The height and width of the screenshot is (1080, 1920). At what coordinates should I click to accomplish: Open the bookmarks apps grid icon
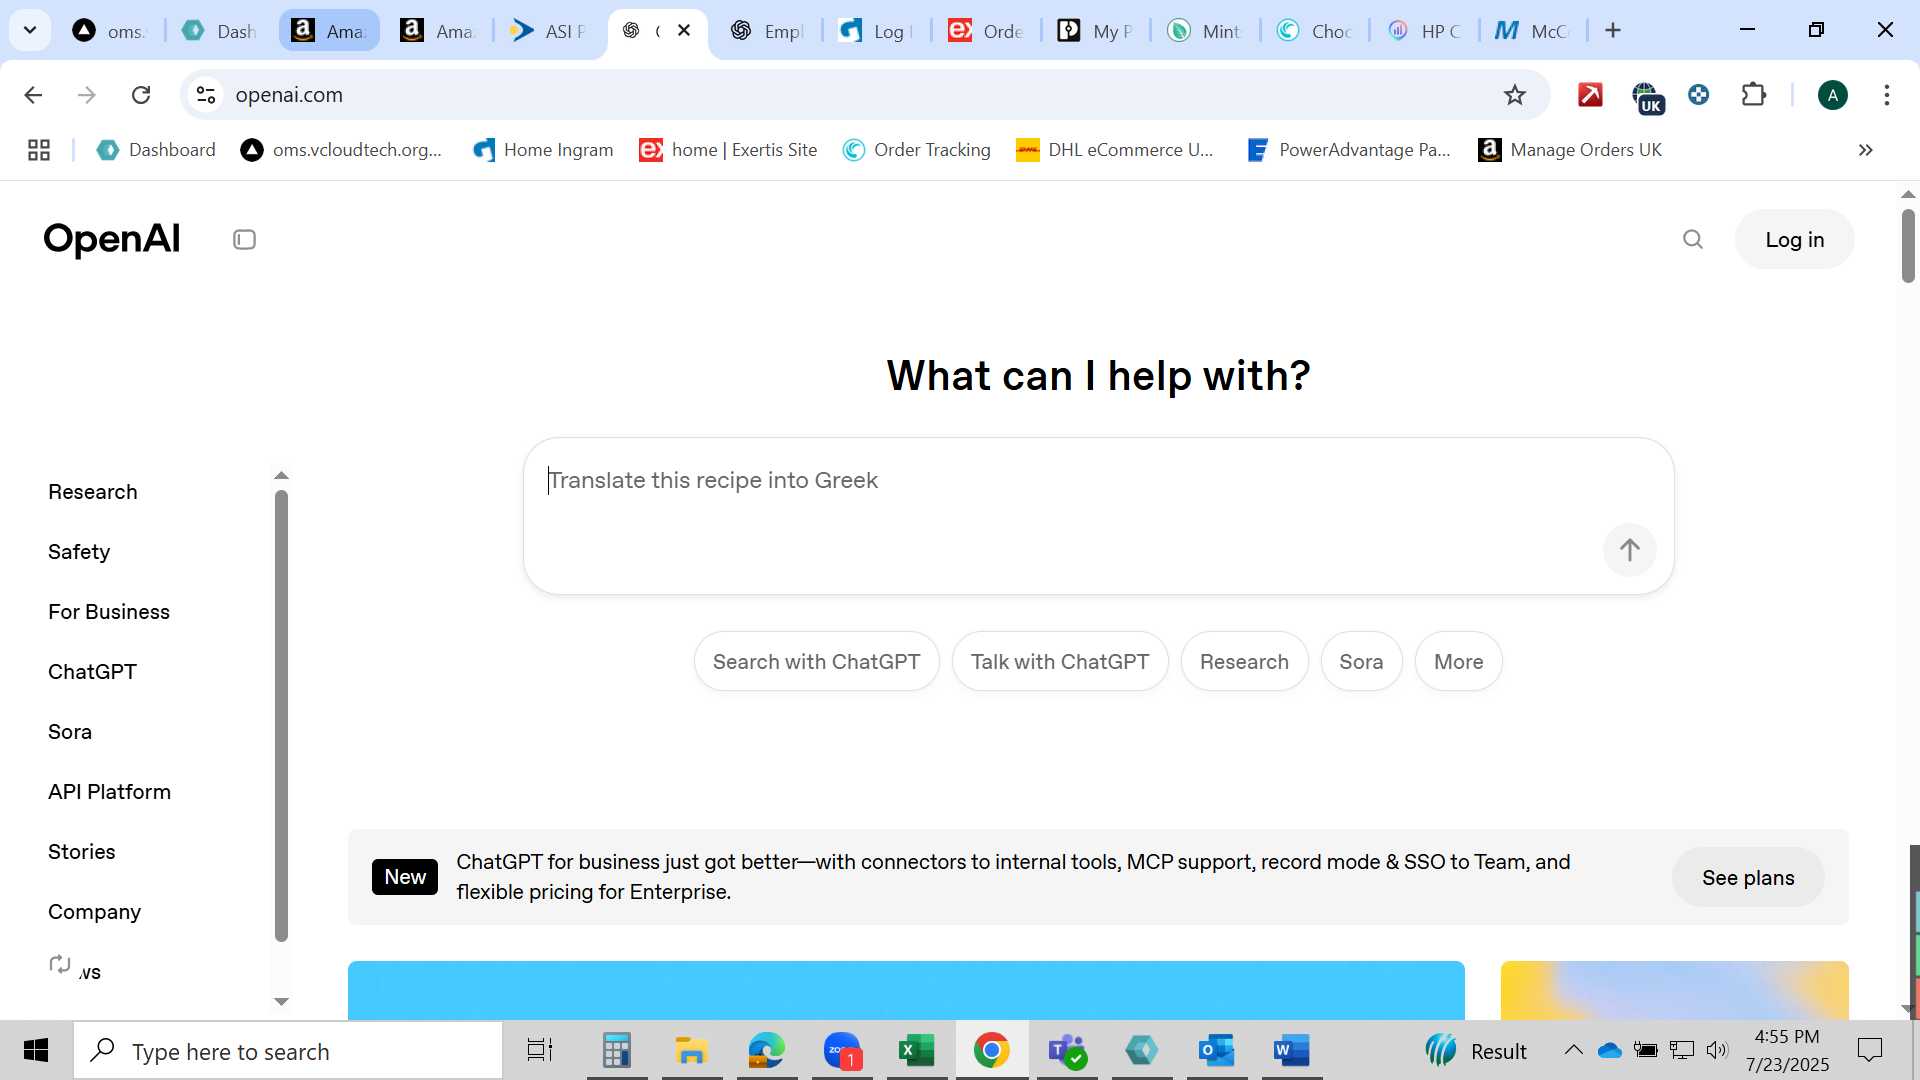point(39,150)
